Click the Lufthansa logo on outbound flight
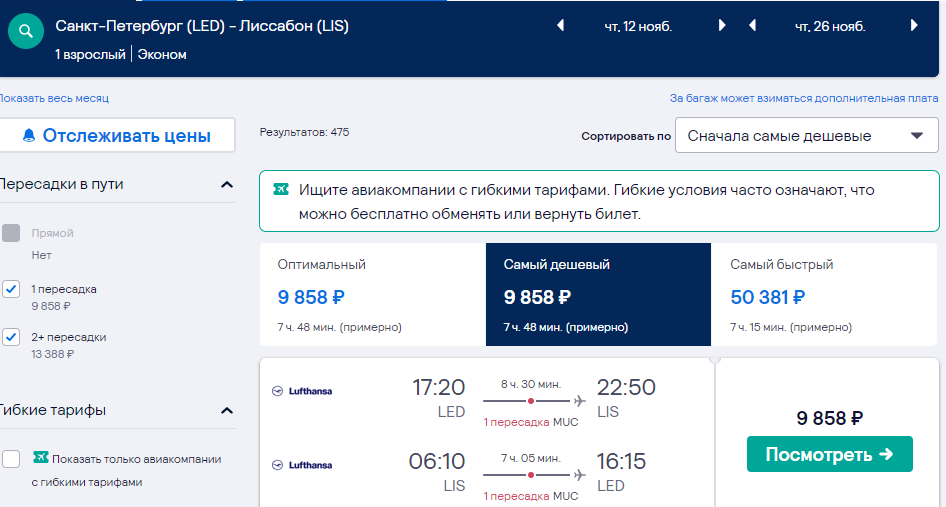 click(302, 391)
